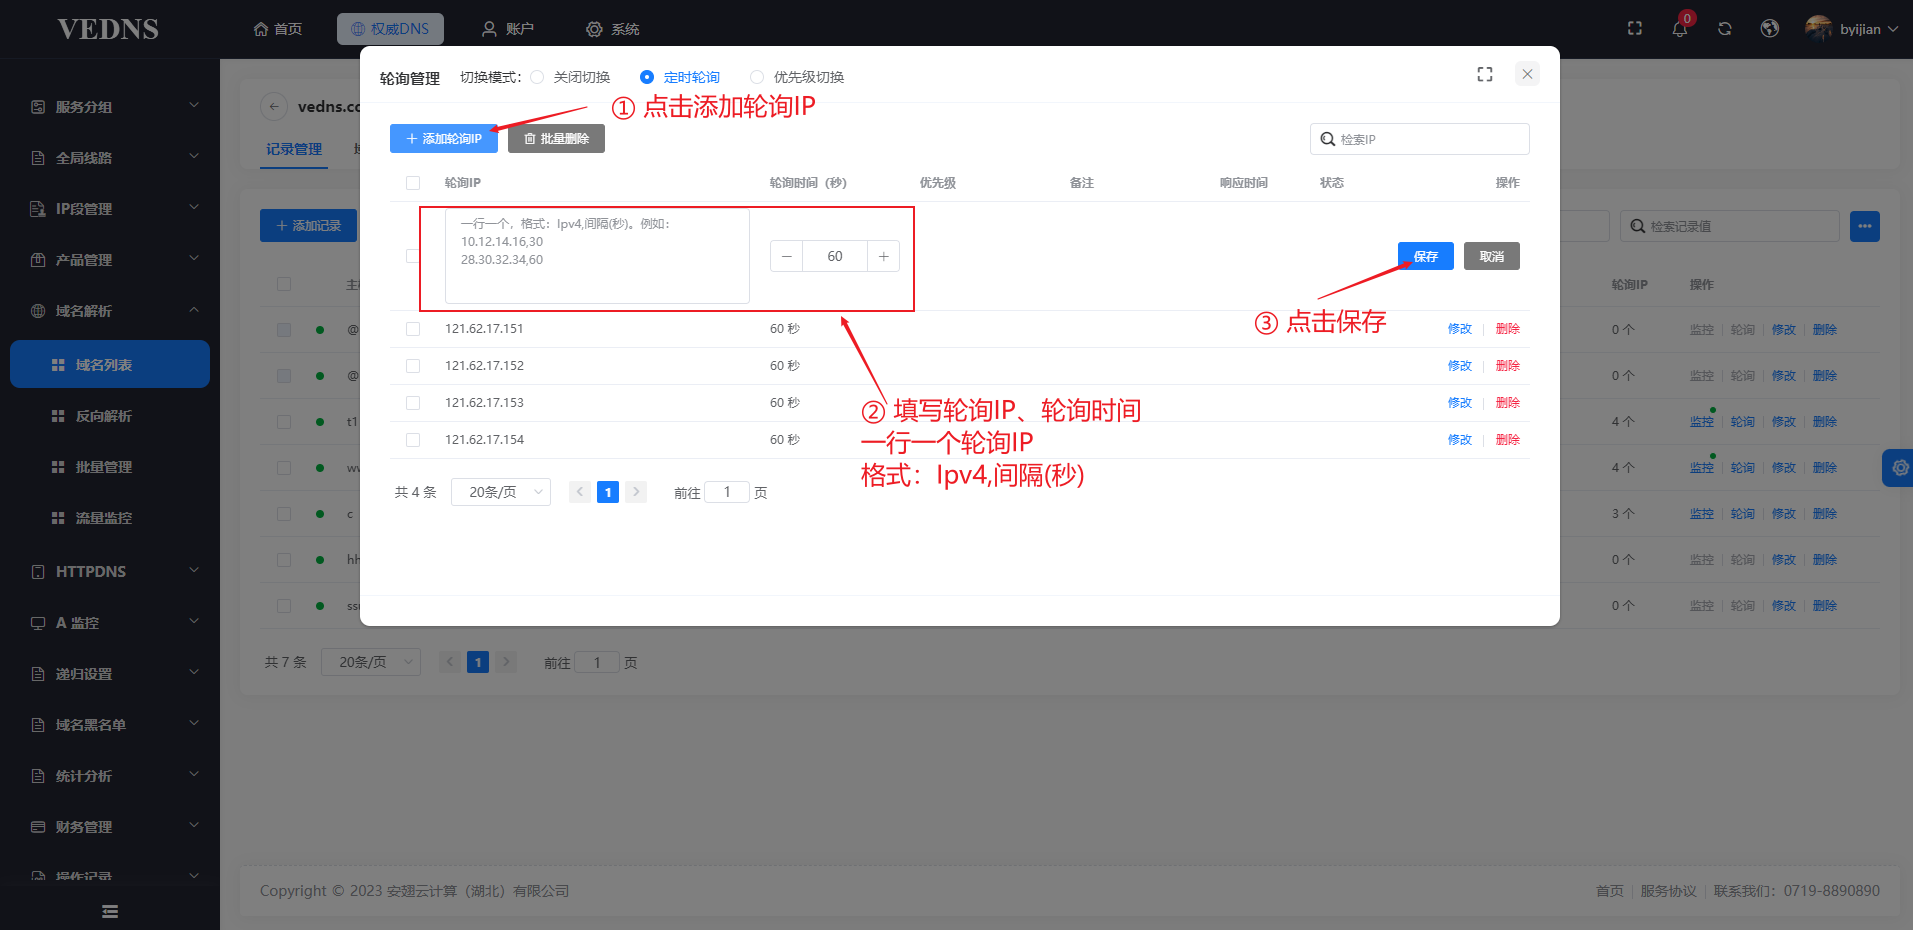Click the 产品管理 sidebar icon
The image size is (1913, 930).
click(x=38, y=260)
